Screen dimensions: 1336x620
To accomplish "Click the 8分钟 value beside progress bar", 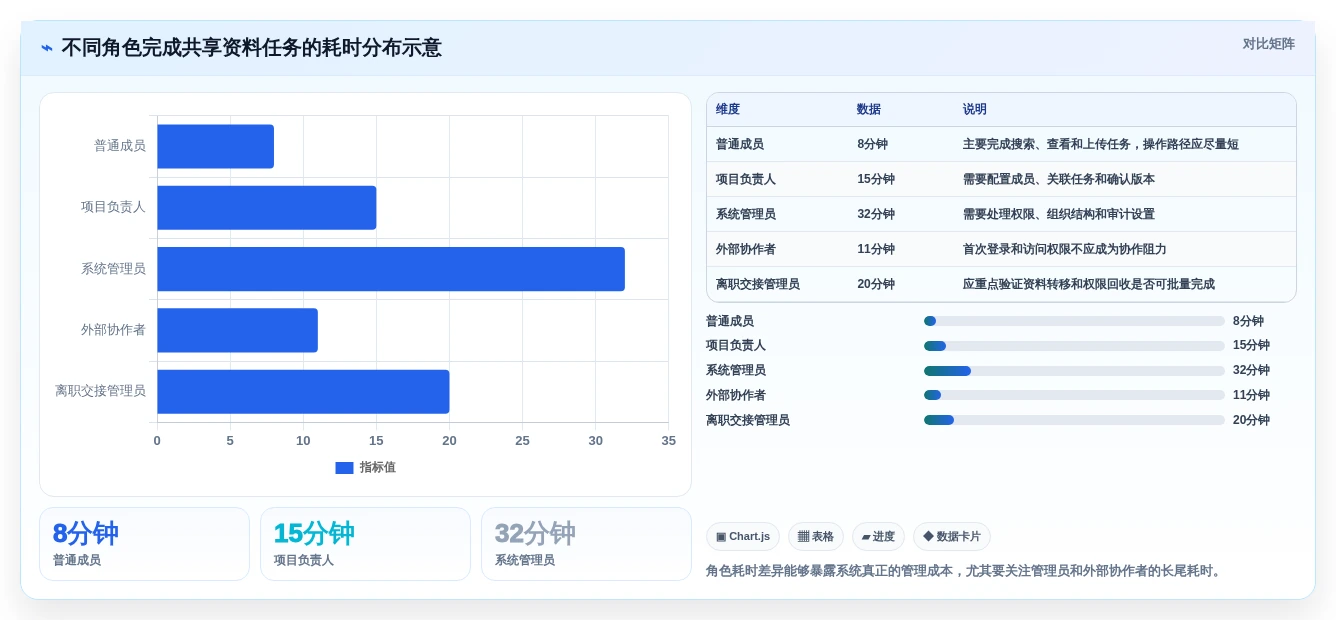I will (1248, 321).
